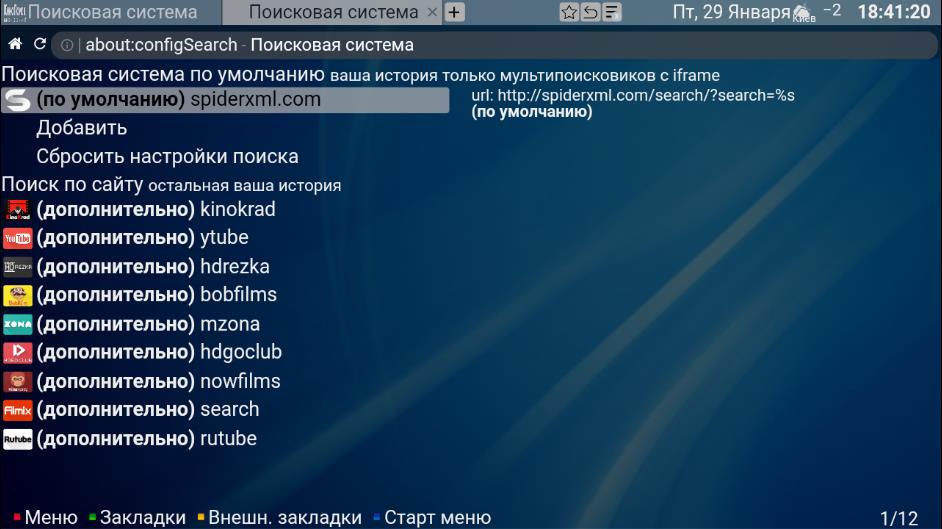Open Закладки from the bottom bar
942x529 pixels.
(142, 517)
